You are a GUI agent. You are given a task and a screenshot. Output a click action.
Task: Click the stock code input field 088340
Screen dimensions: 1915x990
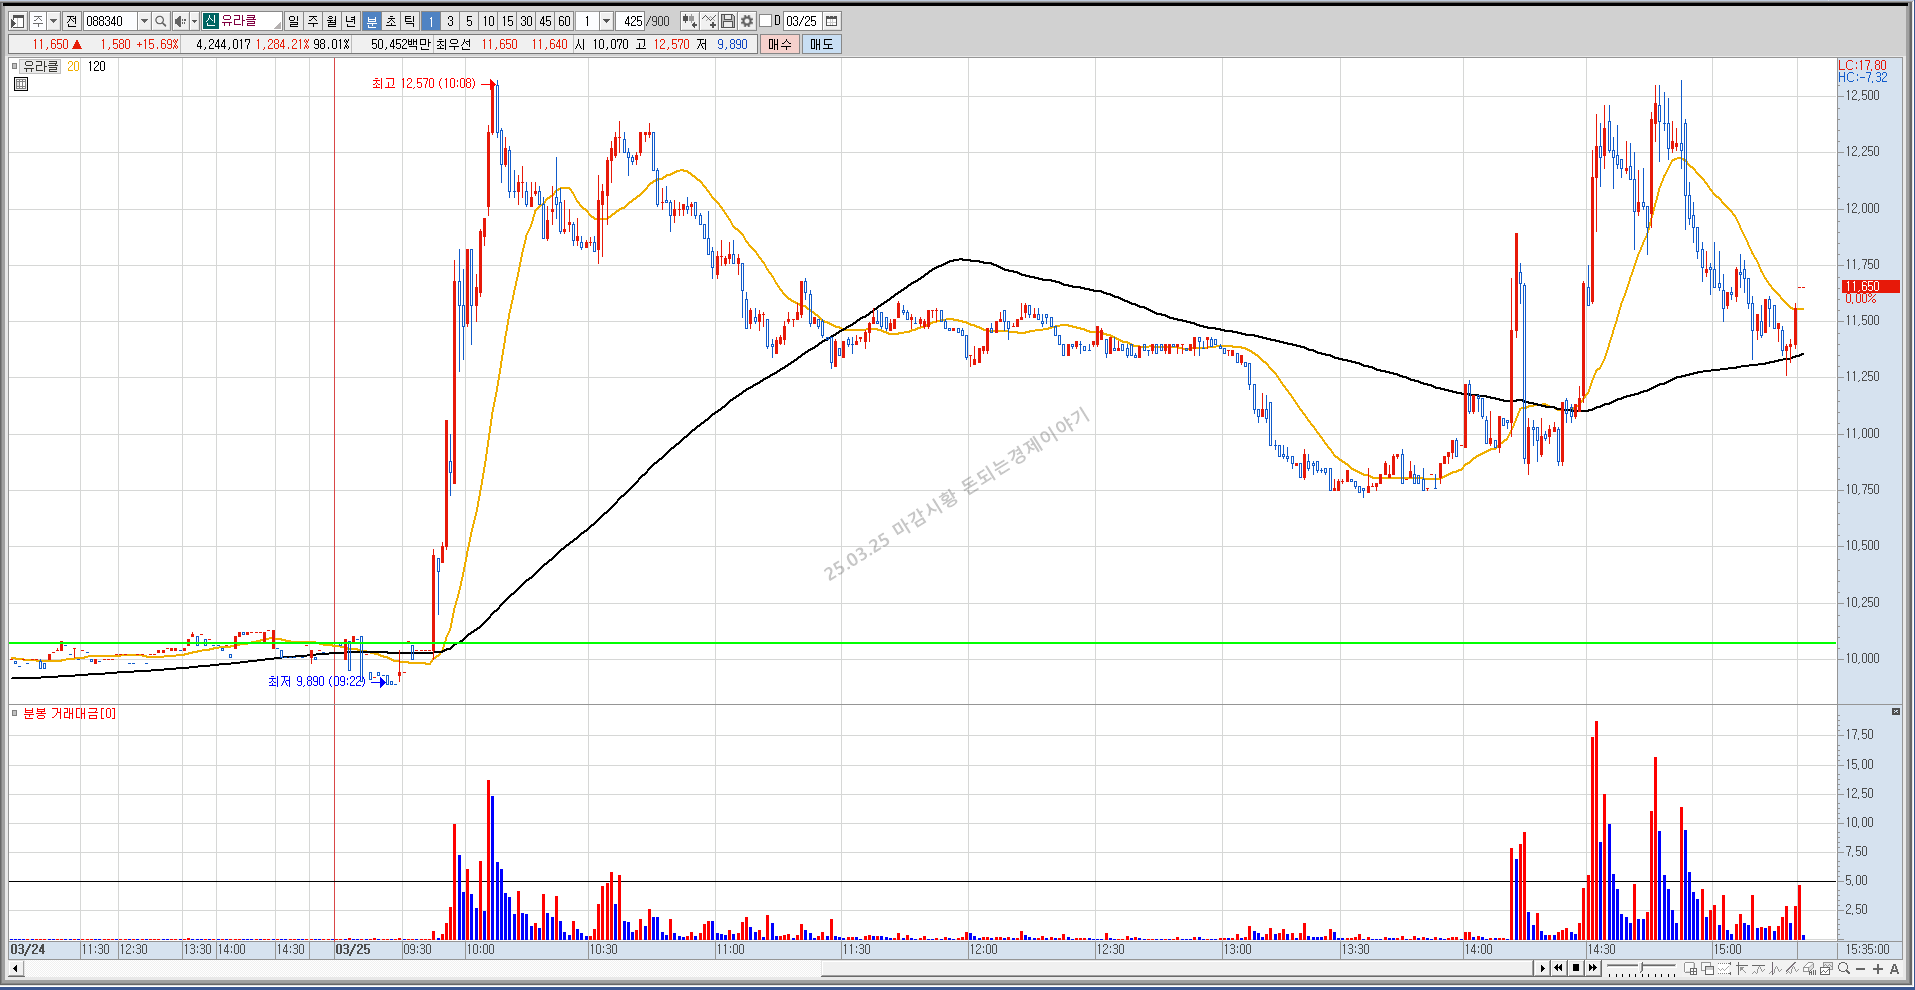coord(110,21)
